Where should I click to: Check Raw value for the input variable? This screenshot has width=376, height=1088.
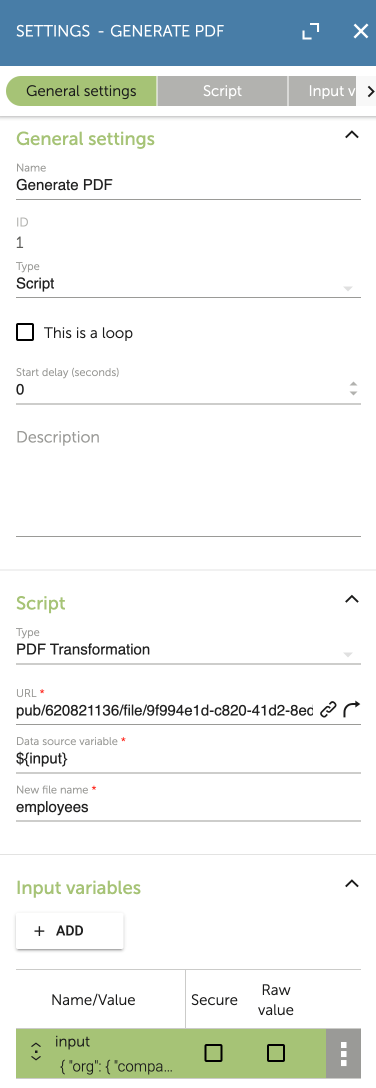(276, 1053)
